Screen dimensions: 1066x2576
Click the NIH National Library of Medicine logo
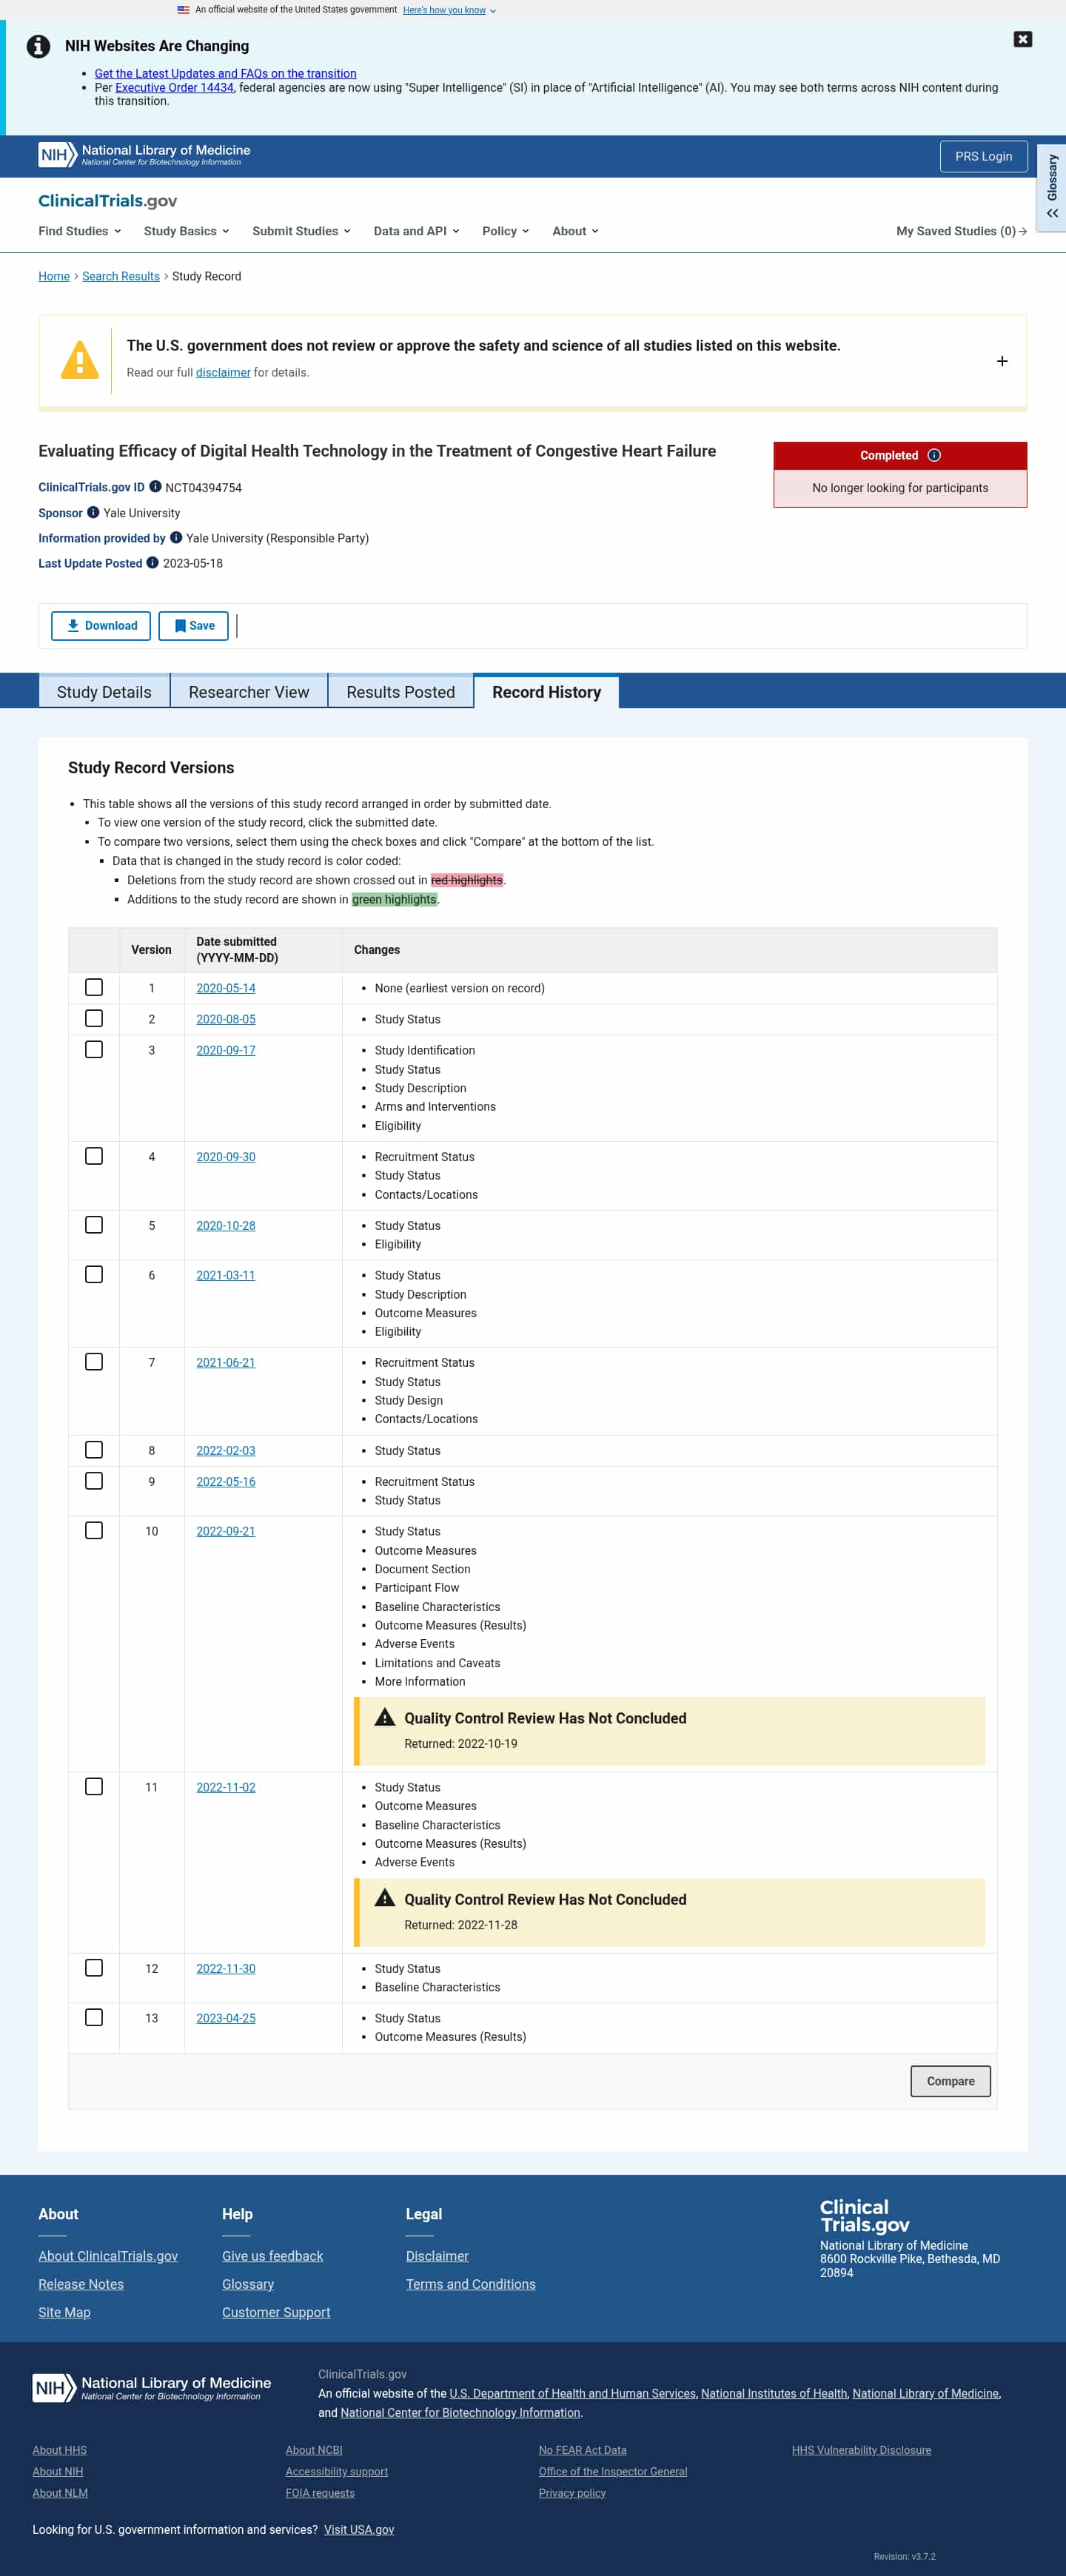coord(145,155)
